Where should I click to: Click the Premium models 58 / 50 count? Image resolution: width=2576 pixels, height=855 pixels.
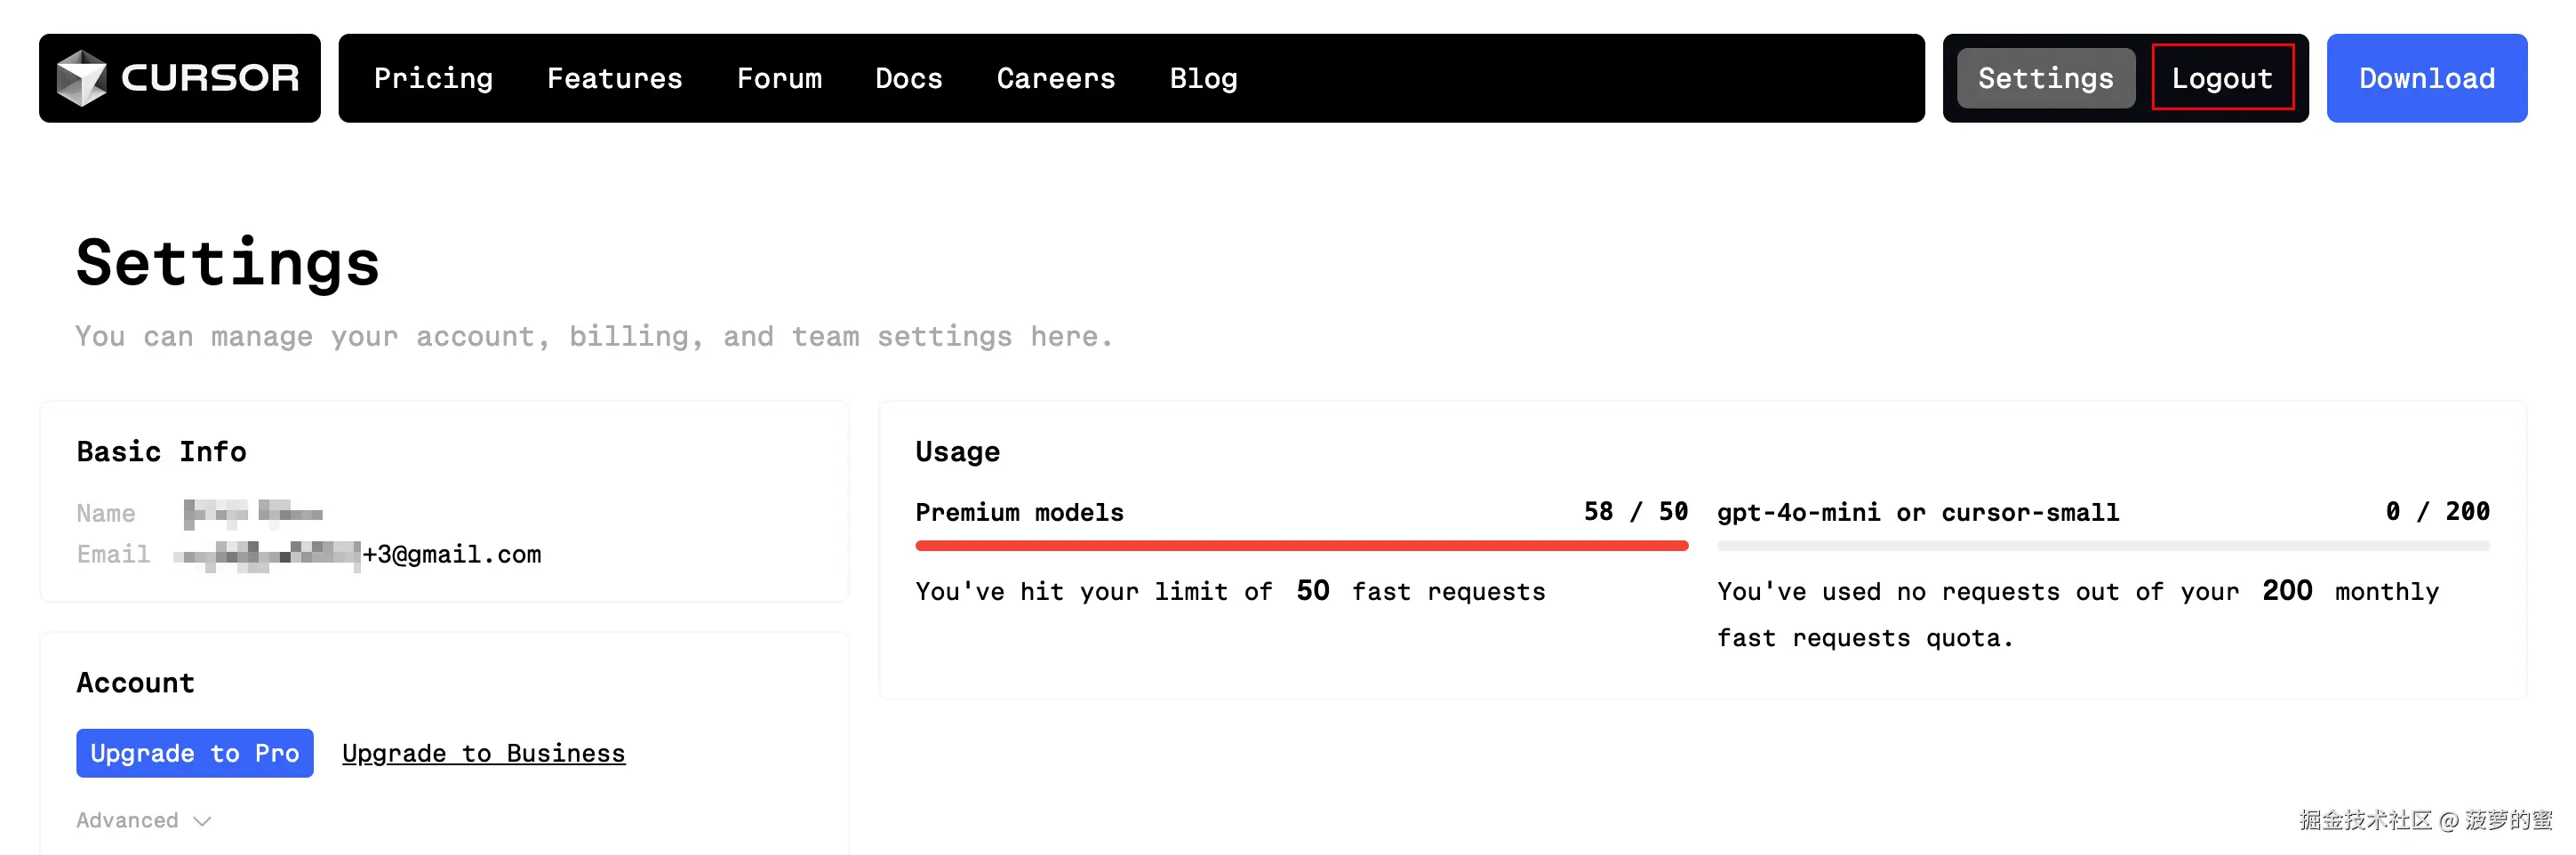coord(1635,512)
